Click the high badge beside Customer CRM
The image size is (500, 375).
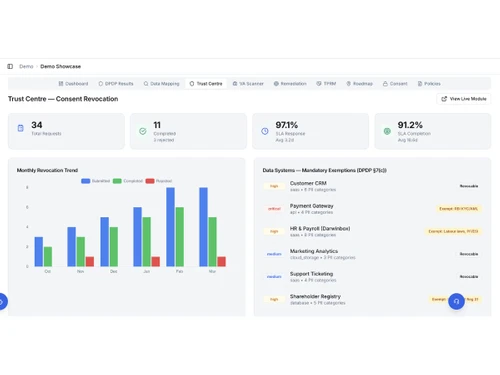[274, 186]
